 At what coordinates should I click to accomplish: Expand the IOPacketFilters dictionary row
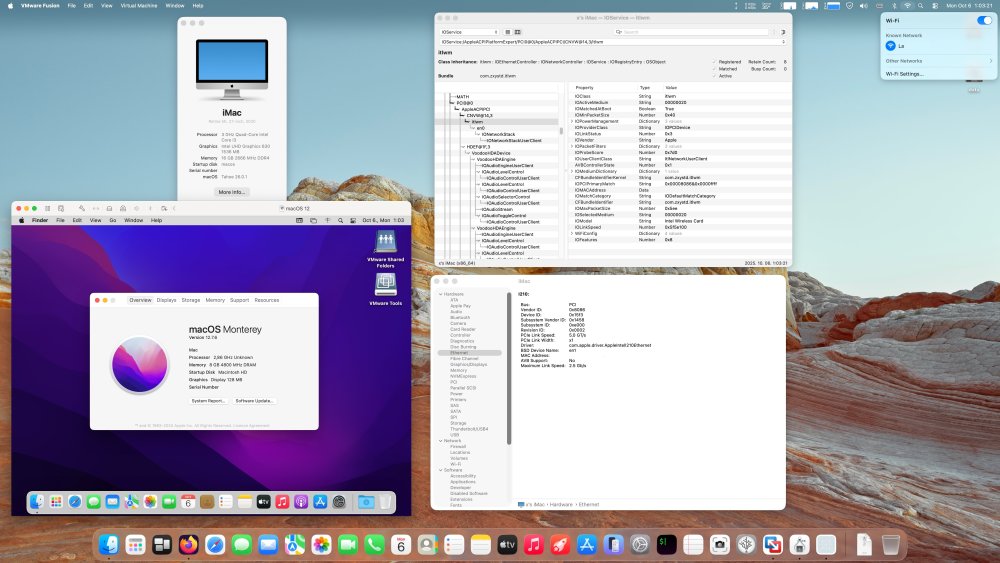[572, 146]
